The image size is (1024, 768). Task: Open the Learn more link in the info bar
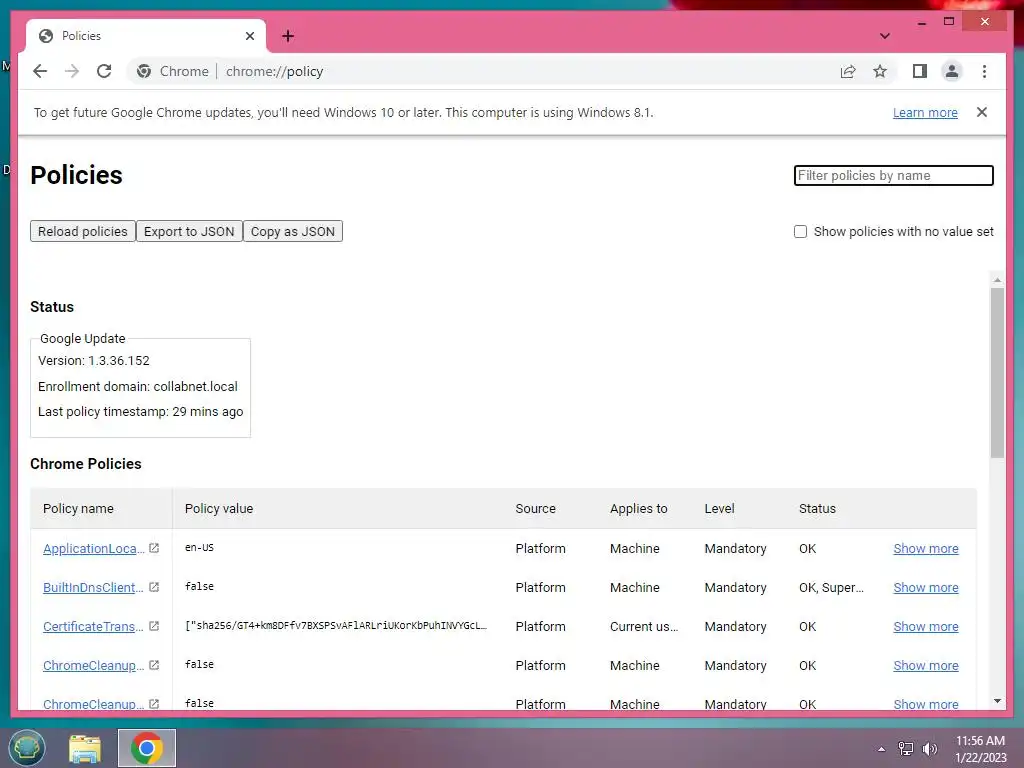(x=925, y=112)
